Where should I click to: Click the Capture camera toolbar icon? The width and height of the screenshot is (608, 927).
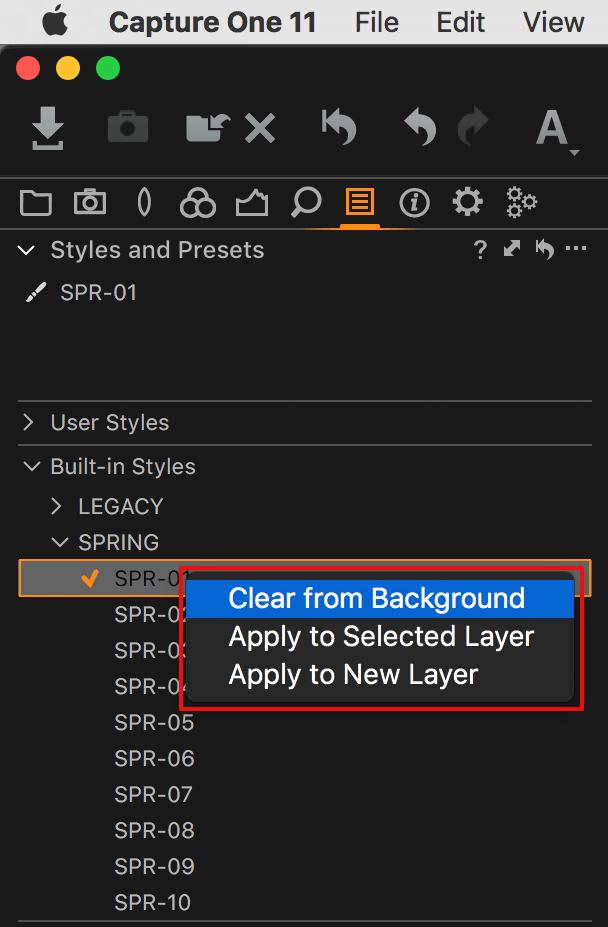click(128, 127)
